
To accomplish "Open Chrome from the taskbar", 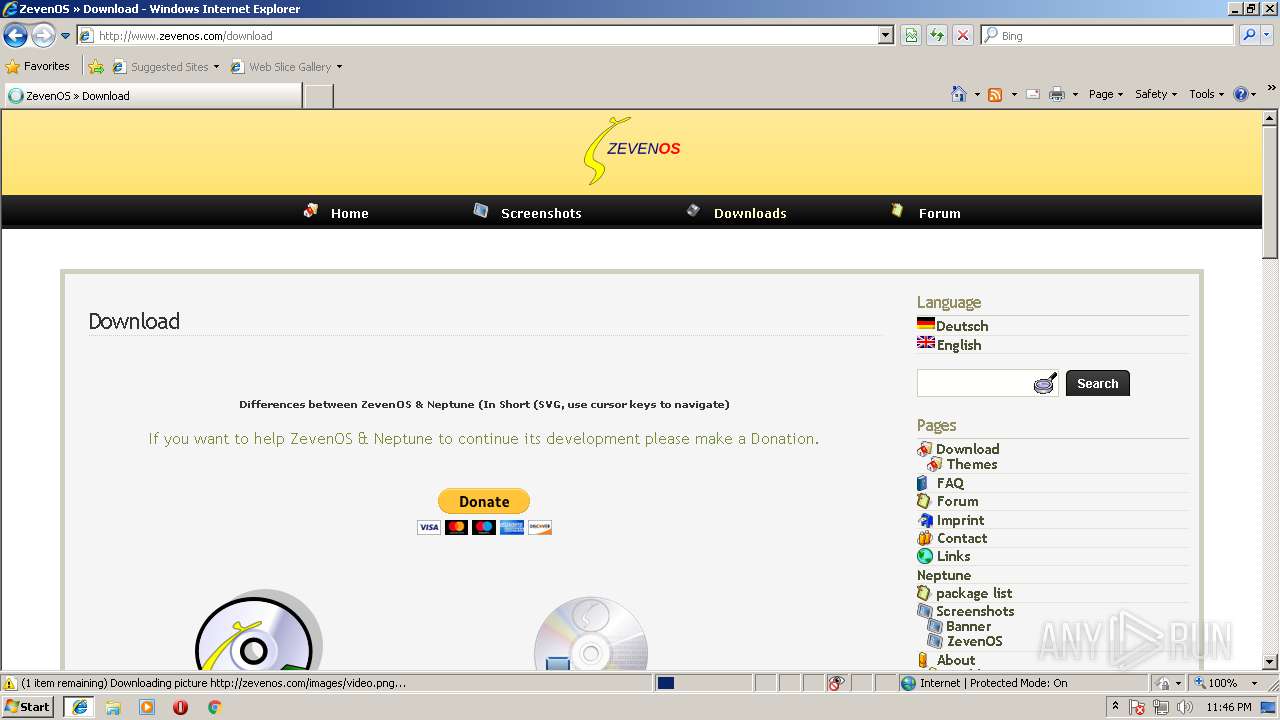I will pos(213,707).
